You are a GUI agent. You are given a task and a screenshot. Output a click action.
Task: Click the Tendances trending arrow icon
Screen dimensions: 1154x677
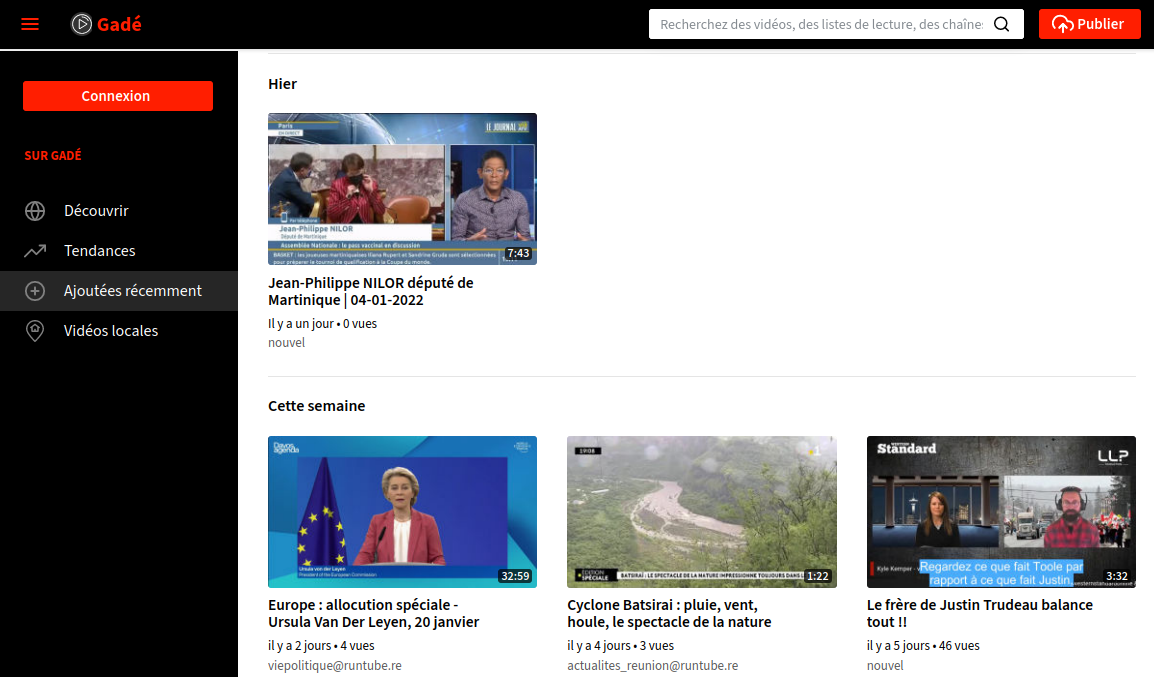(35, 251)
